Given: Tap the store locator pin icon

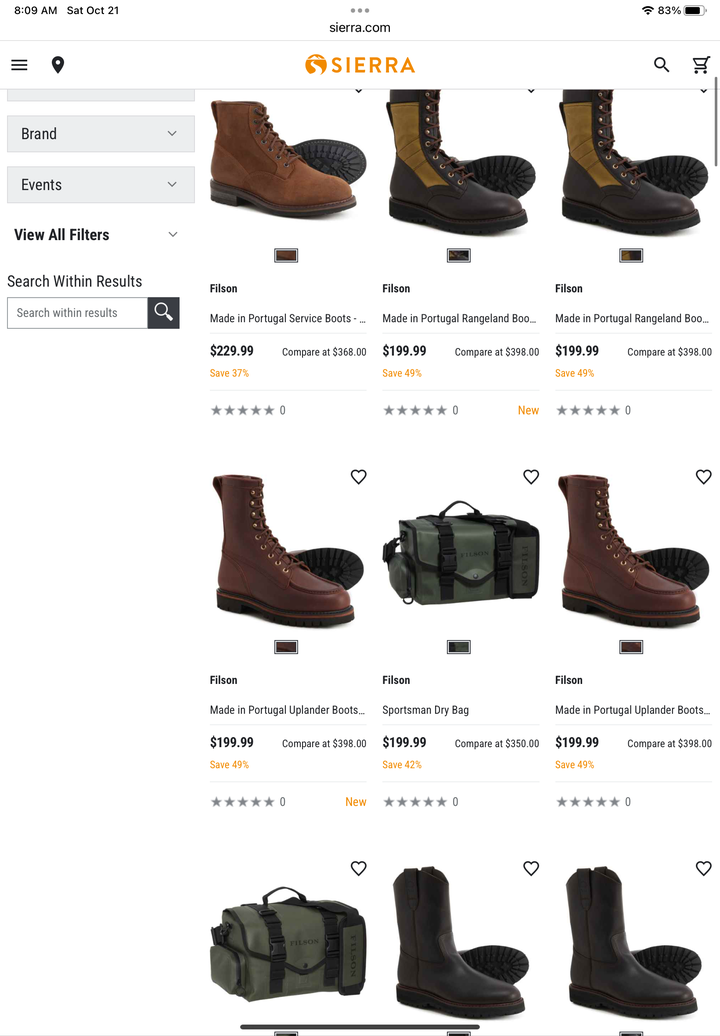Looking at the screenshot, I should (x=58, y=65).
